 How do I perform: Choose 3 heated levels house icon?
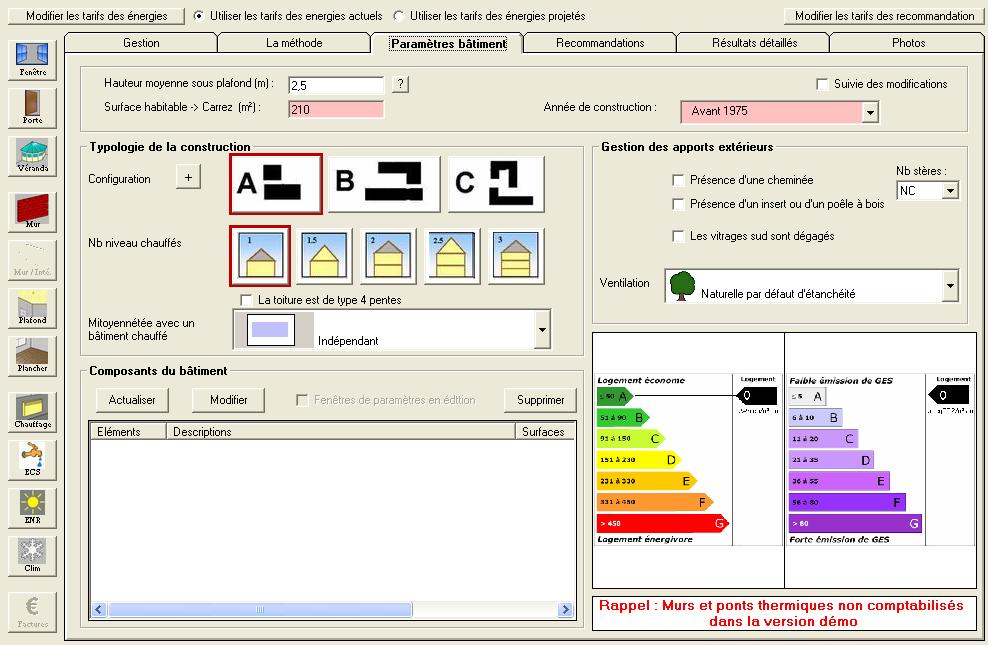point(516,256)
